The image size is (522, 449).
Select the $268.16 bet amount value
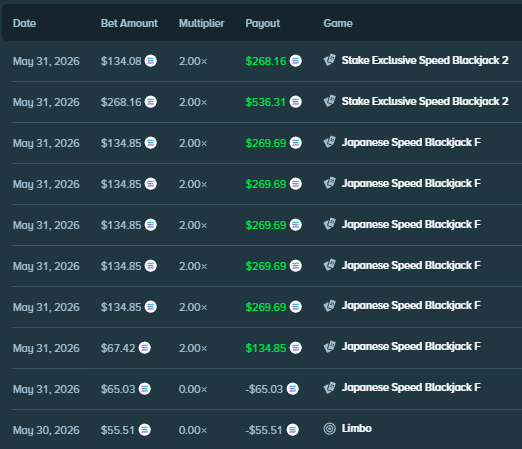pyautogui.click(x=121, y=102)
